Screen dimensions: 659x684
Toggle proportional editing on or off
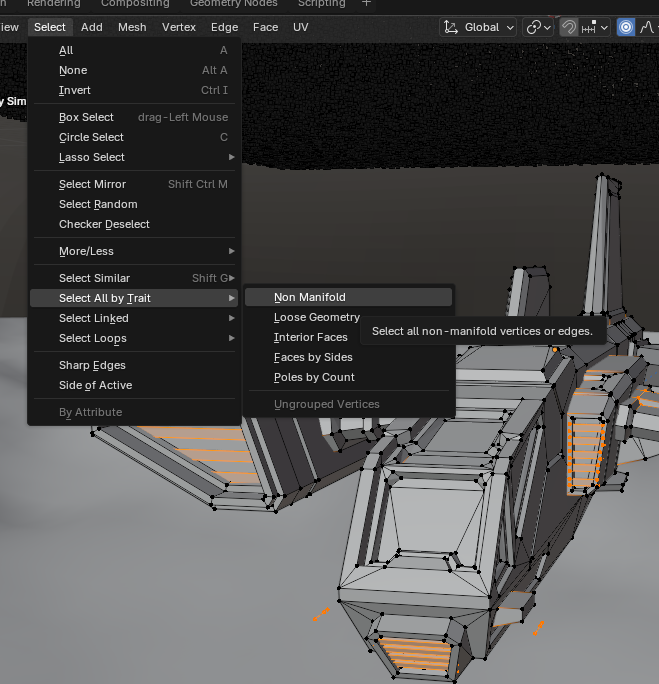pos(626,27)
